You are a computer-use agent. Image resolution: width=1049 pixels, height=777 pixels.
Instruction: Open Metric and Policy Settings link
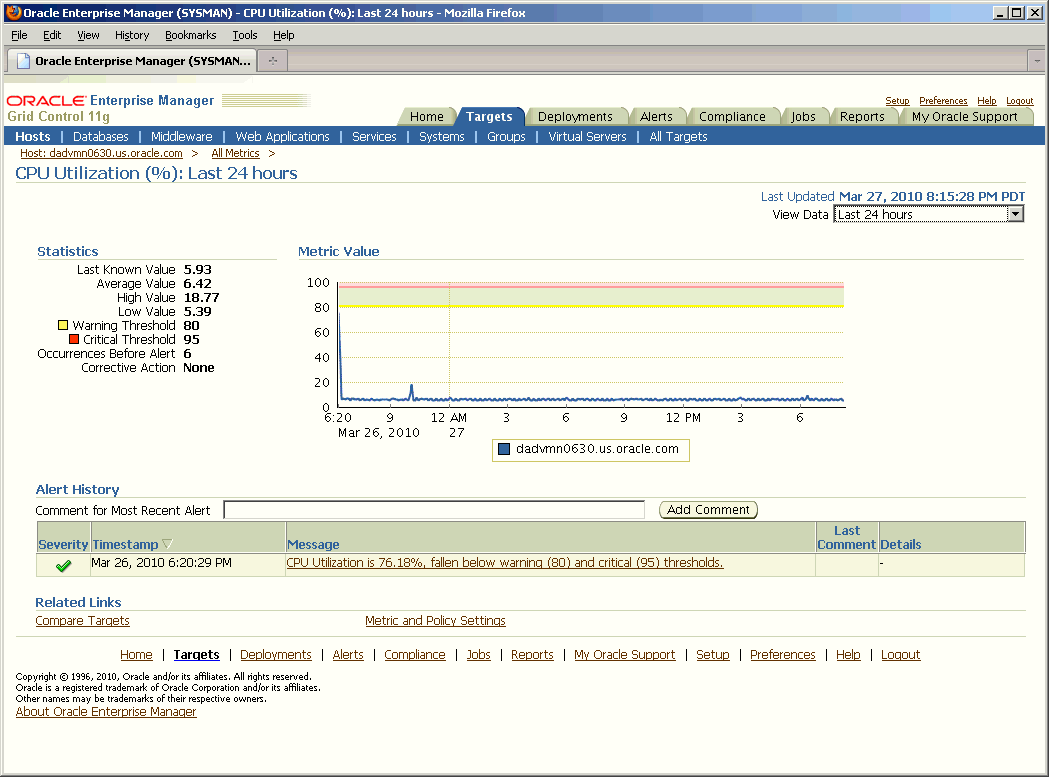click(x=436, y=620)
